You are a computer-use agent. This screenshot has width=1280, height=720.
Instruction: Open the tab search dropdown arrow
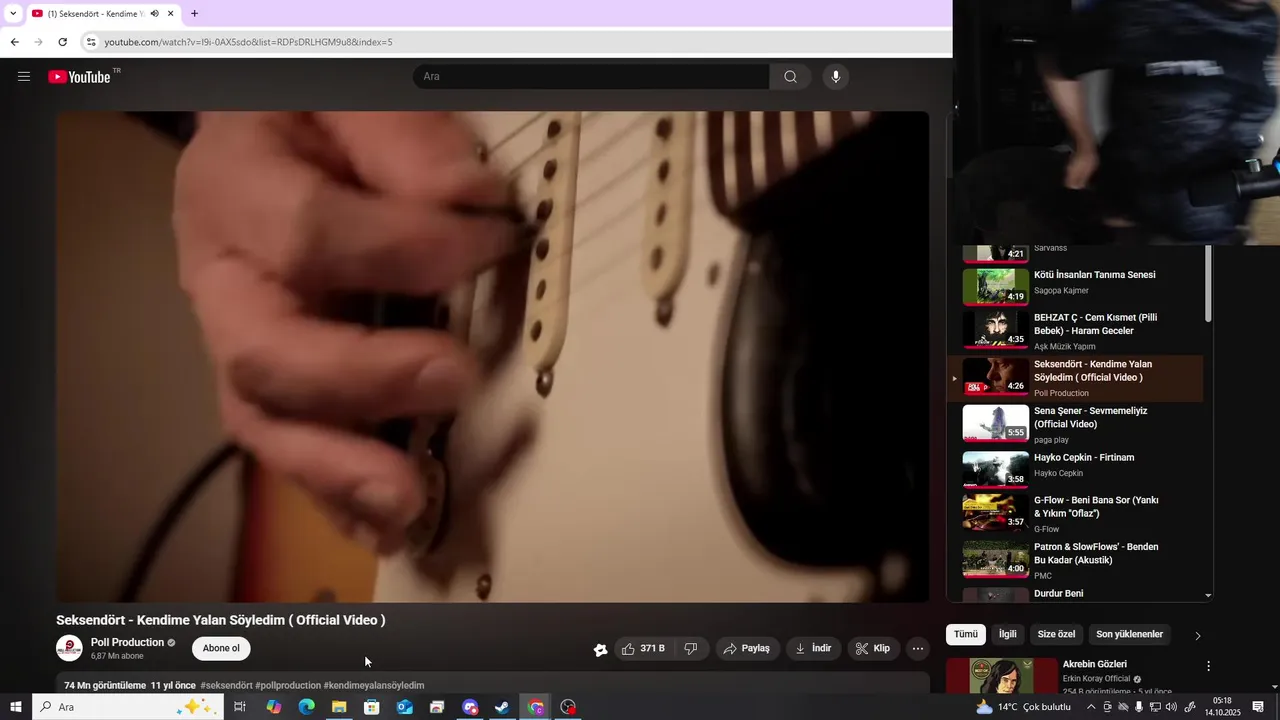(13, 14)
